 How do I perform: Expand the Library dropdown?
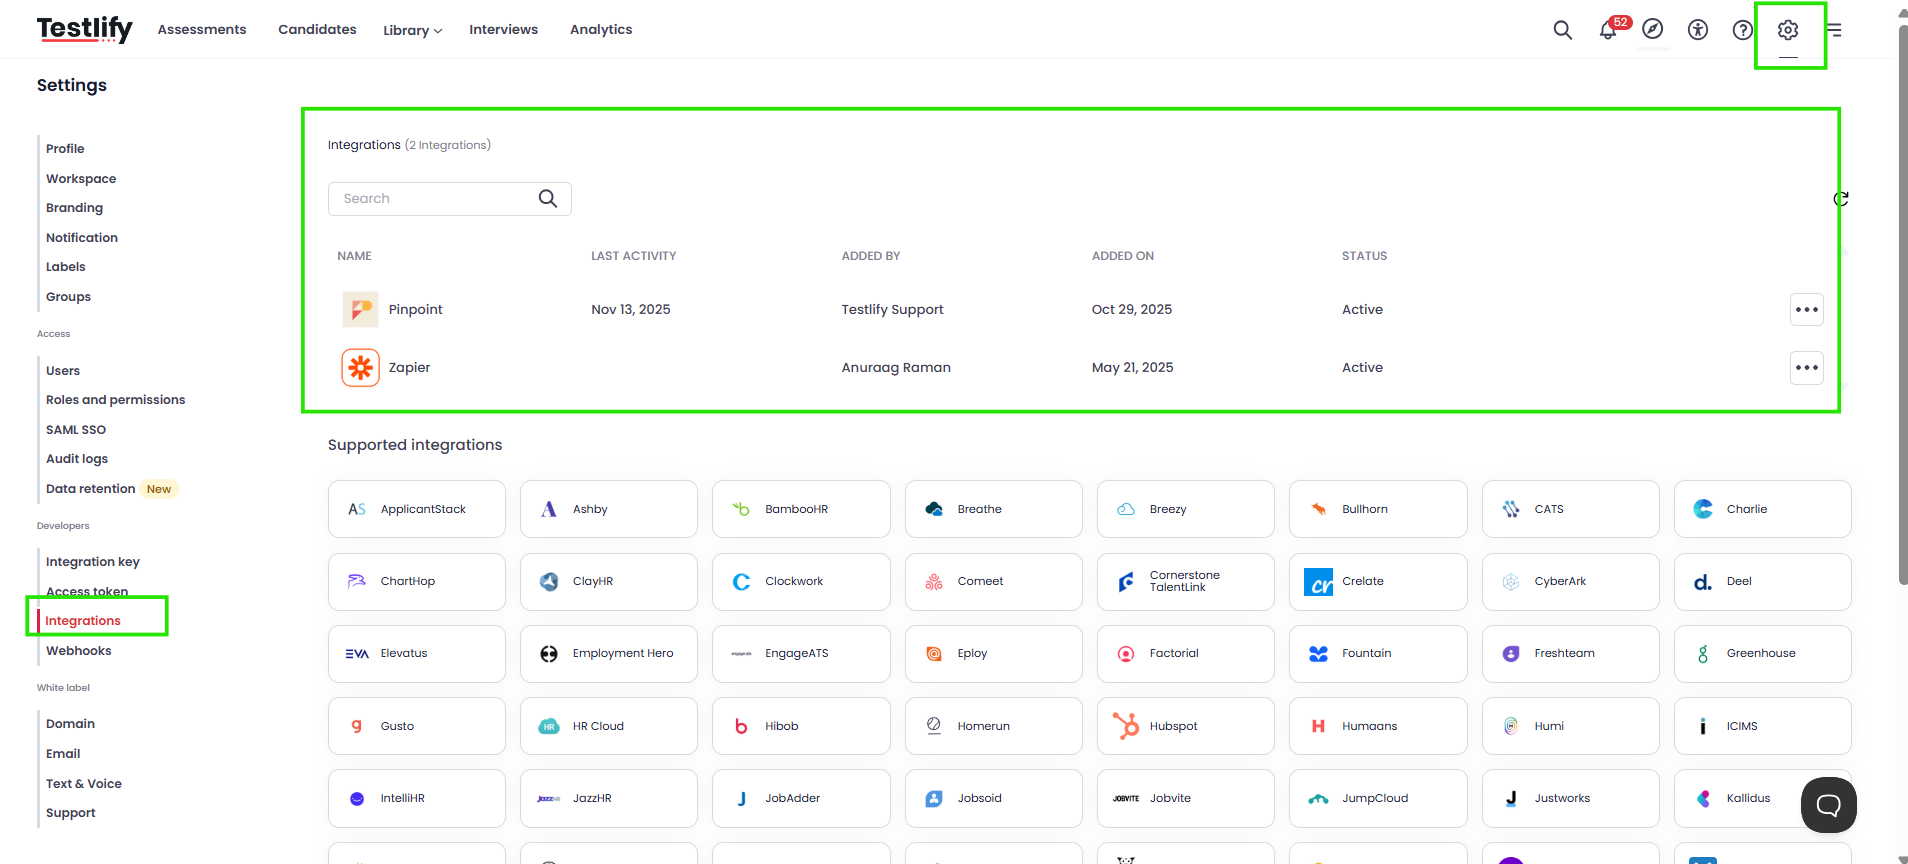click(x=412, y=30)
